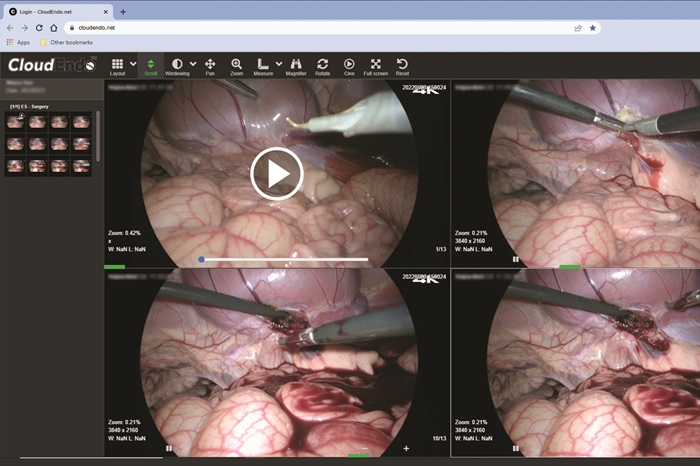Click the Rotate tool

322,67
